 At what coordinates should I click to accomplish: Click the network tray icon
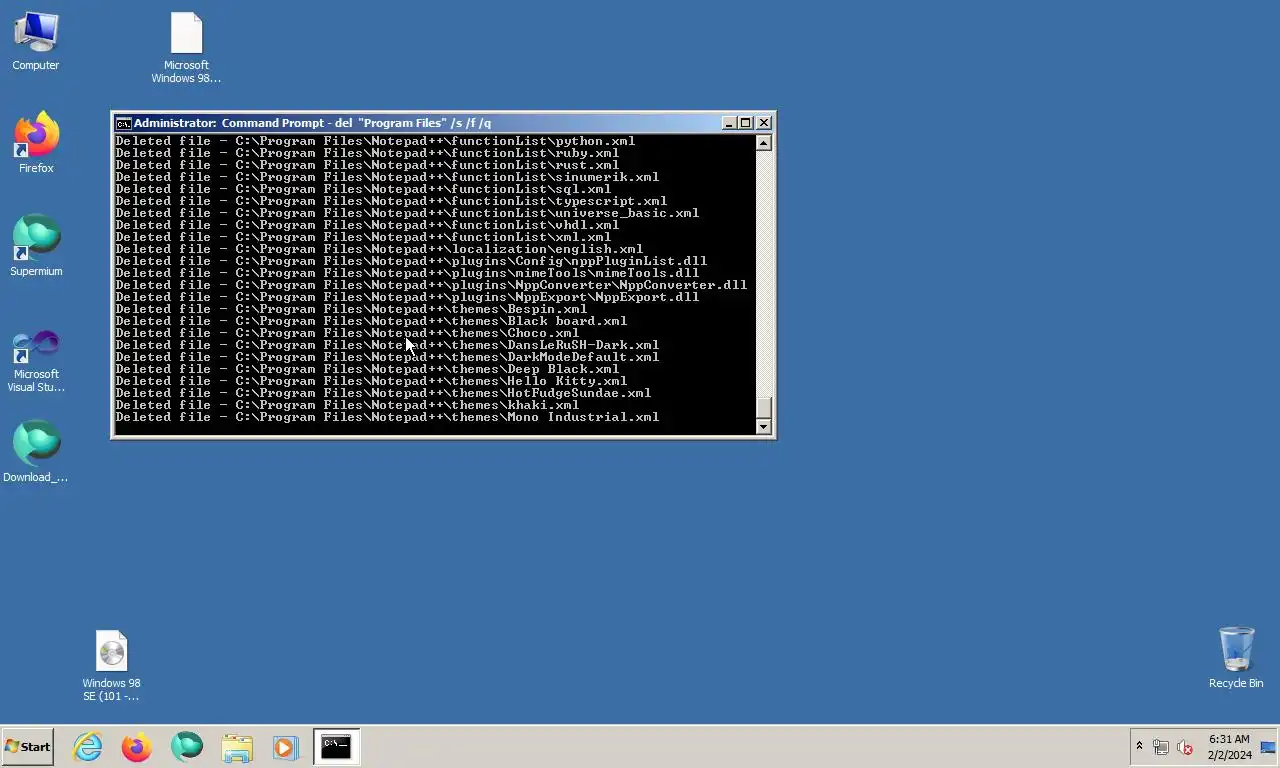(1161, 747)
